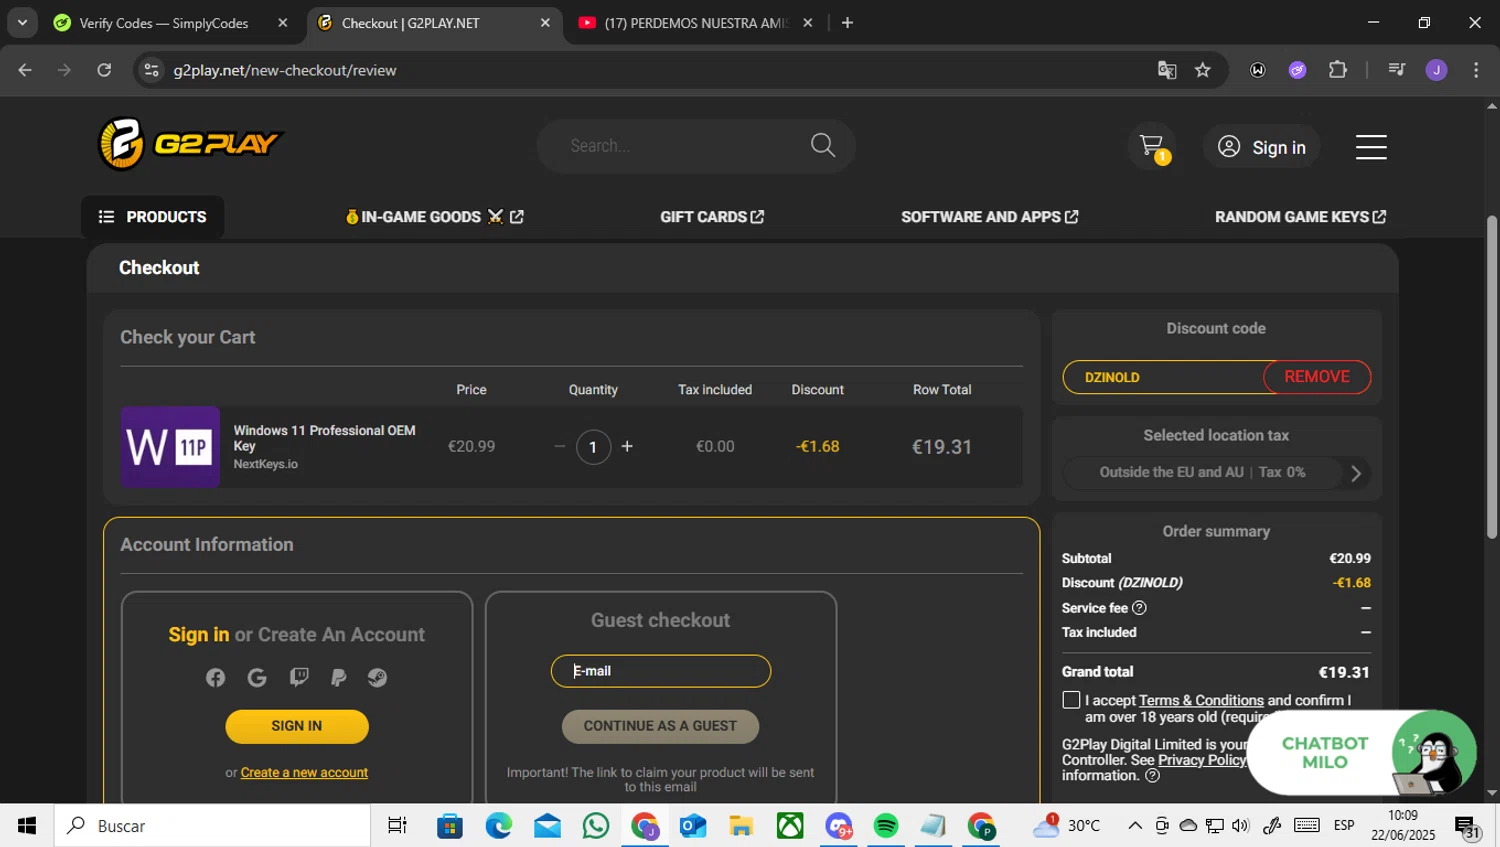Click the DZINOLD discount code field

point(1165,377)
